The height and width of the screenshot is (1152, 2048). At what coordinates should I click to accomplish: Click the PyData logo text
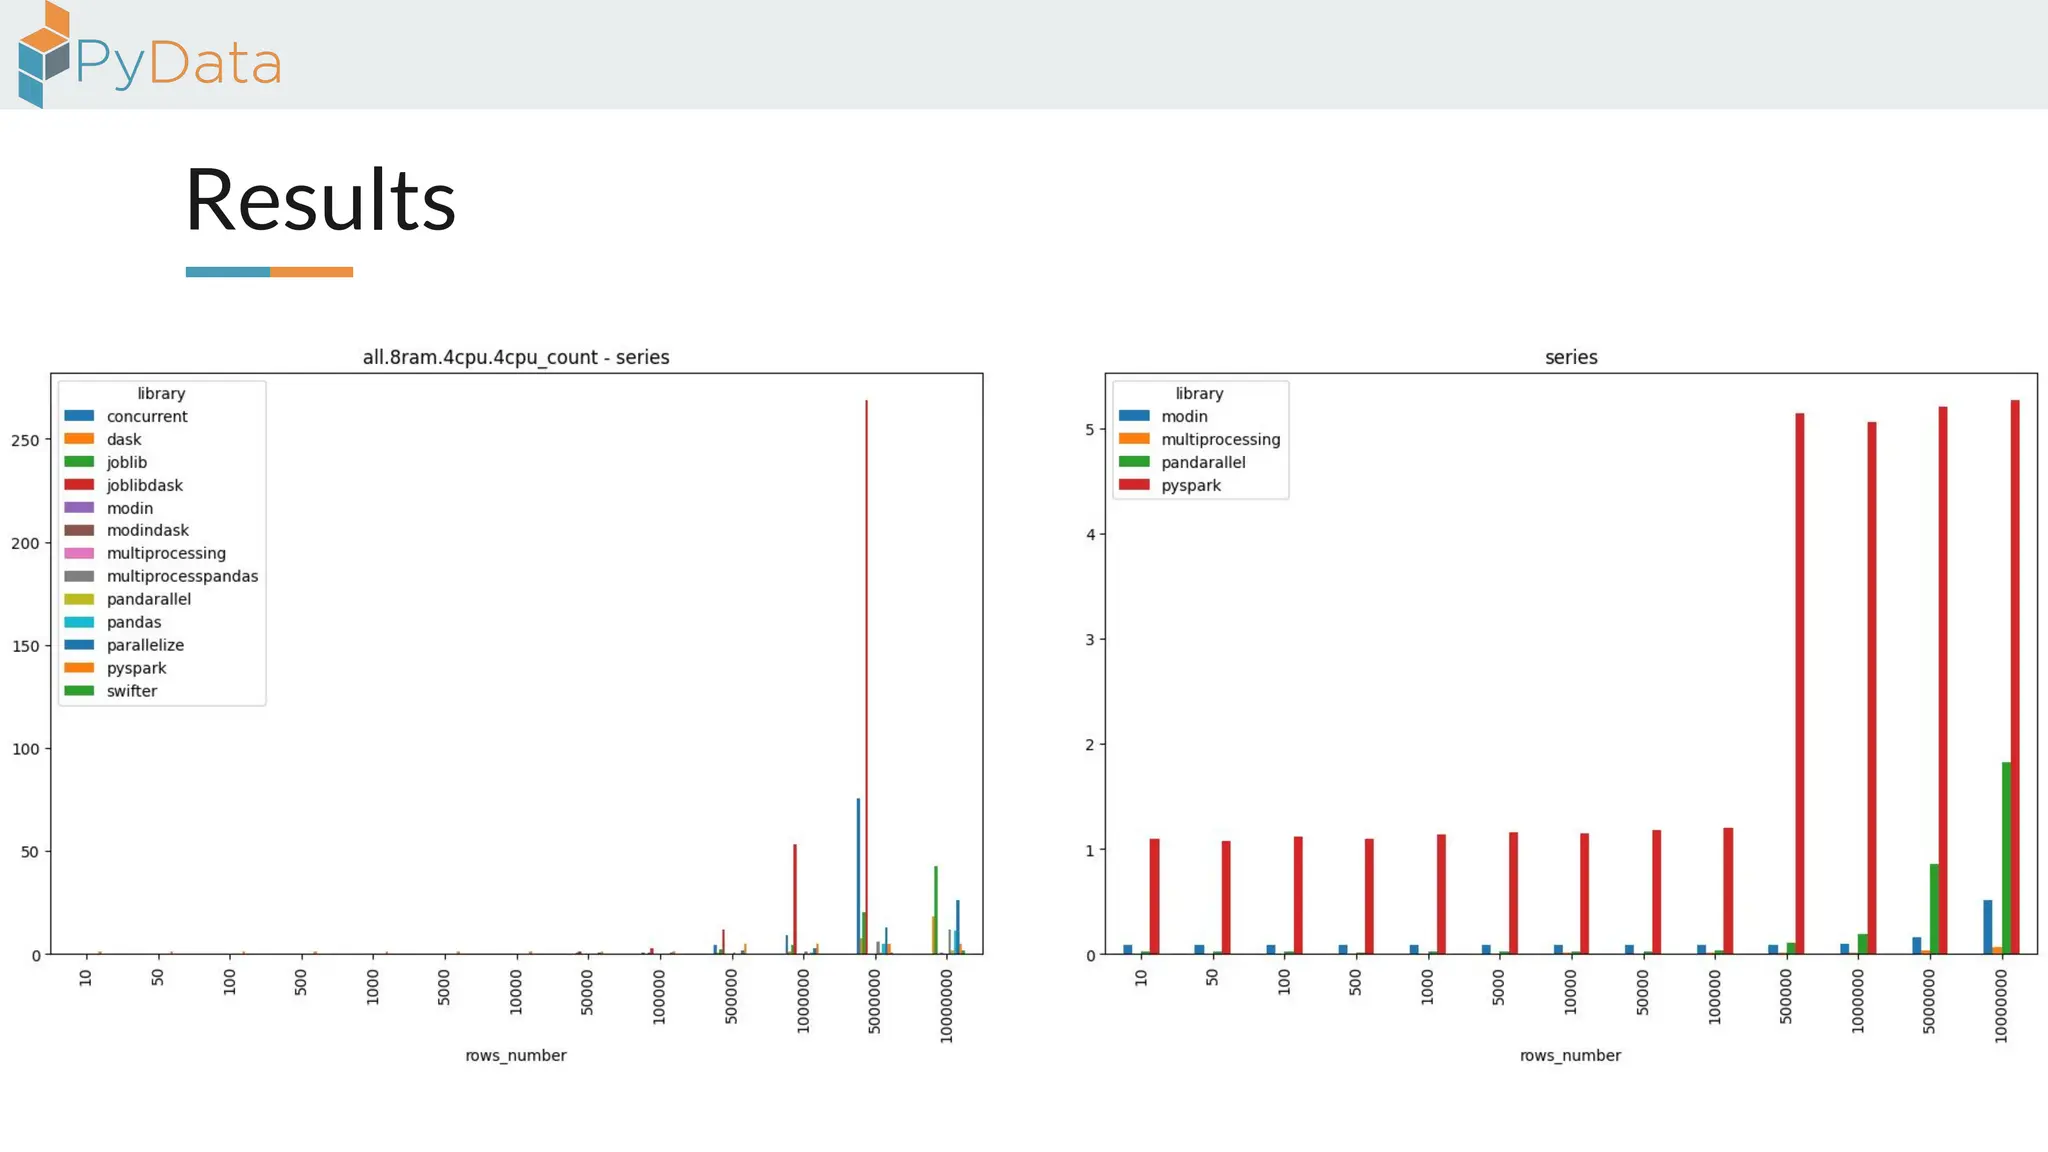178,64
